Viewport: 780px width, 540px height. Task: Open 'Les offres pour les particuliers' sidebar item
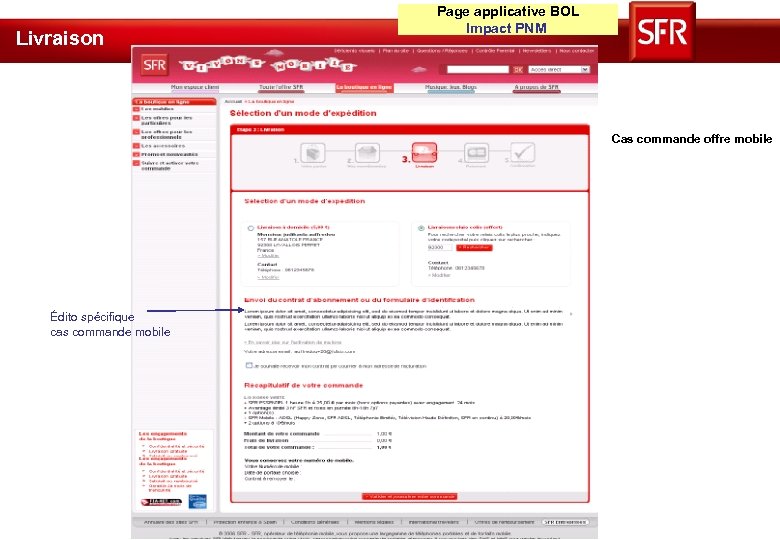pyautogui.click(x=167, y=120)
